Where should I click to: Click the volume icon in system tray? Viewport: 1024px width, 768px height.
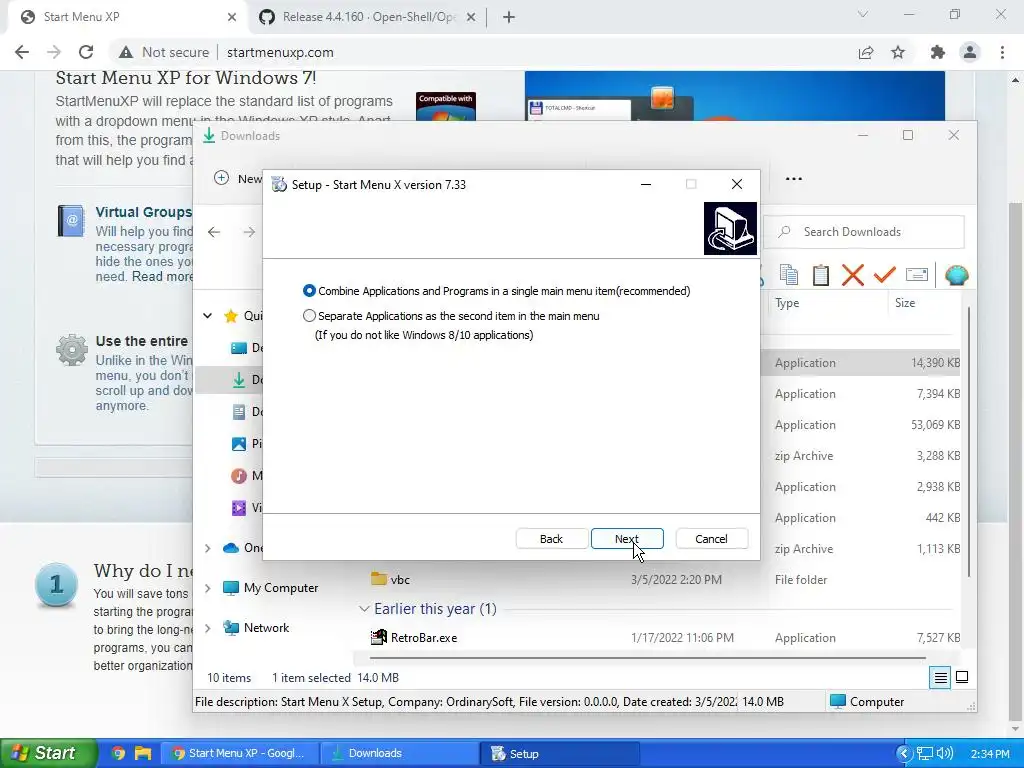tap(944, 753)
